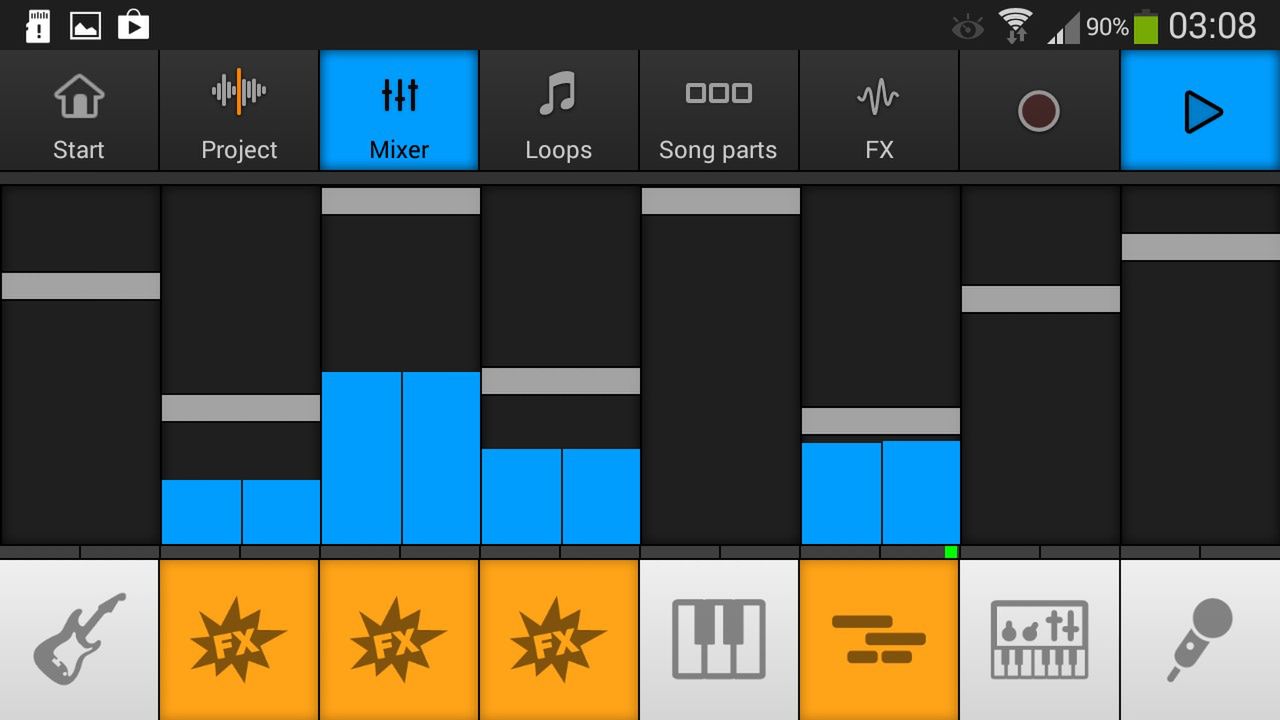Tap the picture notification icon in status bar
Image resolution: width=1280 pixels, height=720 pixels.
(85, 25)
